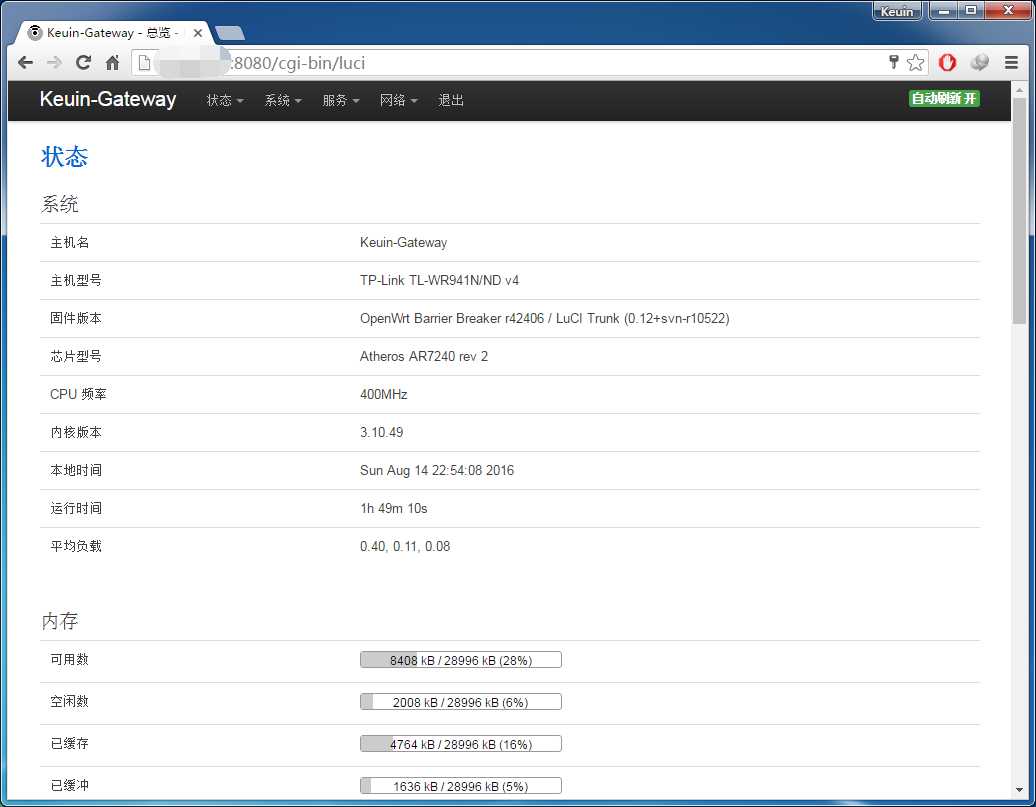Click the load average 0.40, 0.11, 0.08
Screen dimensions: 1036x807
405,547
